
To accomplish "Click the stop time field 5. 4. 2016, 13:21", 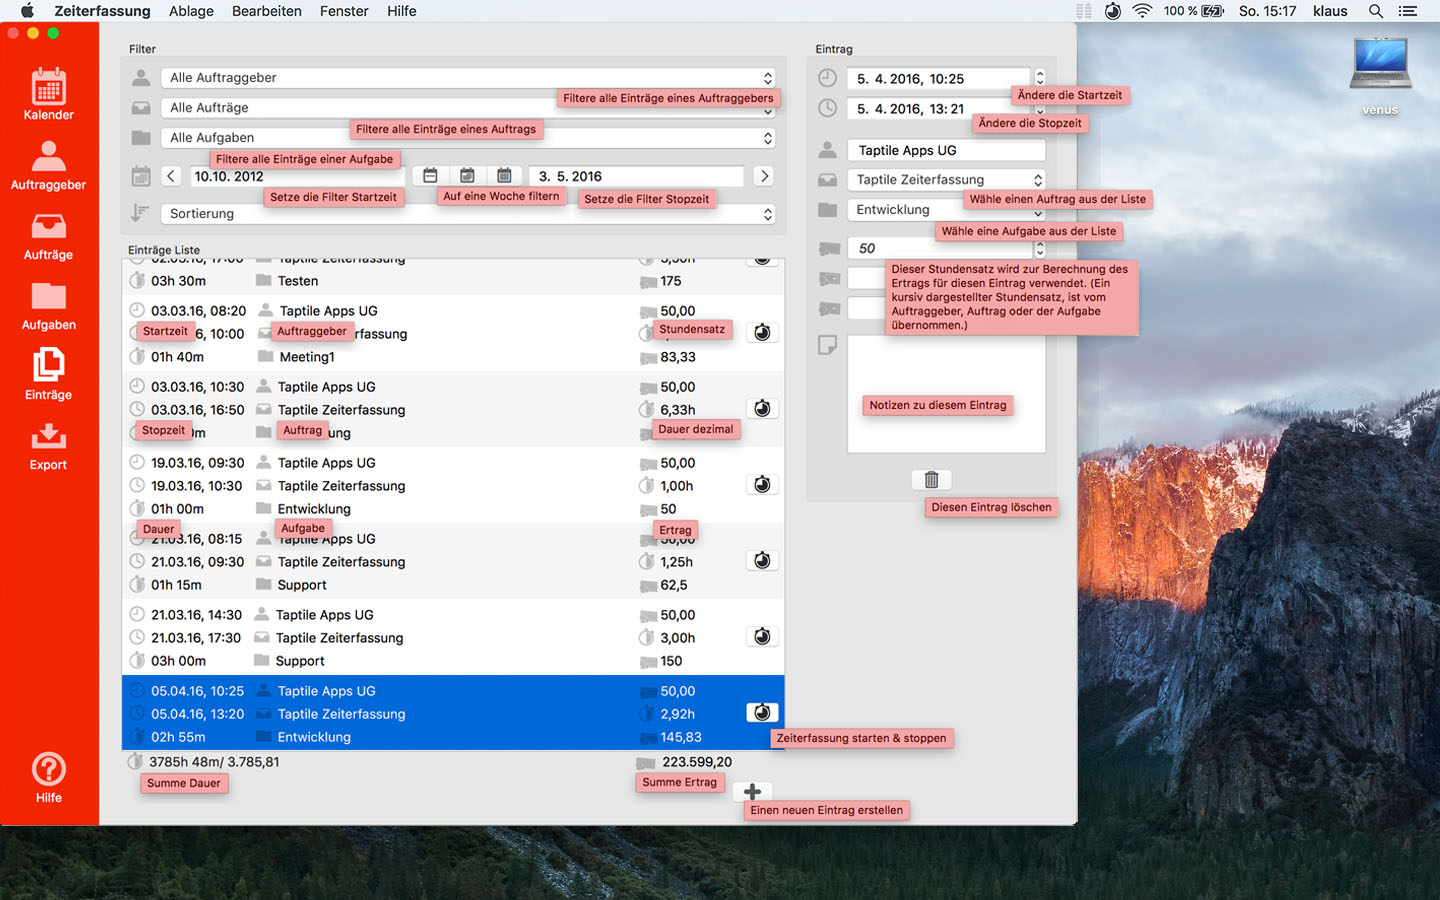I will [938, 109].
